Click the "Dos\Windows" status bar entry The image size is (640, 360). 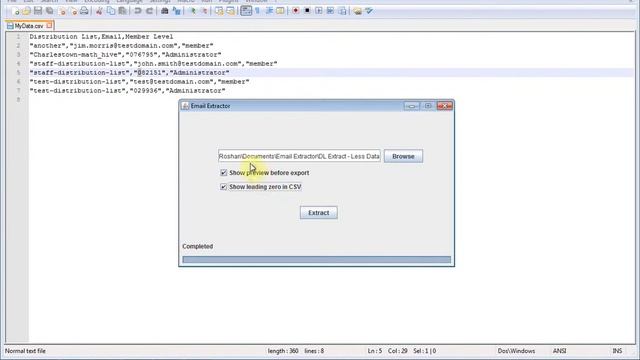(516, 351)
